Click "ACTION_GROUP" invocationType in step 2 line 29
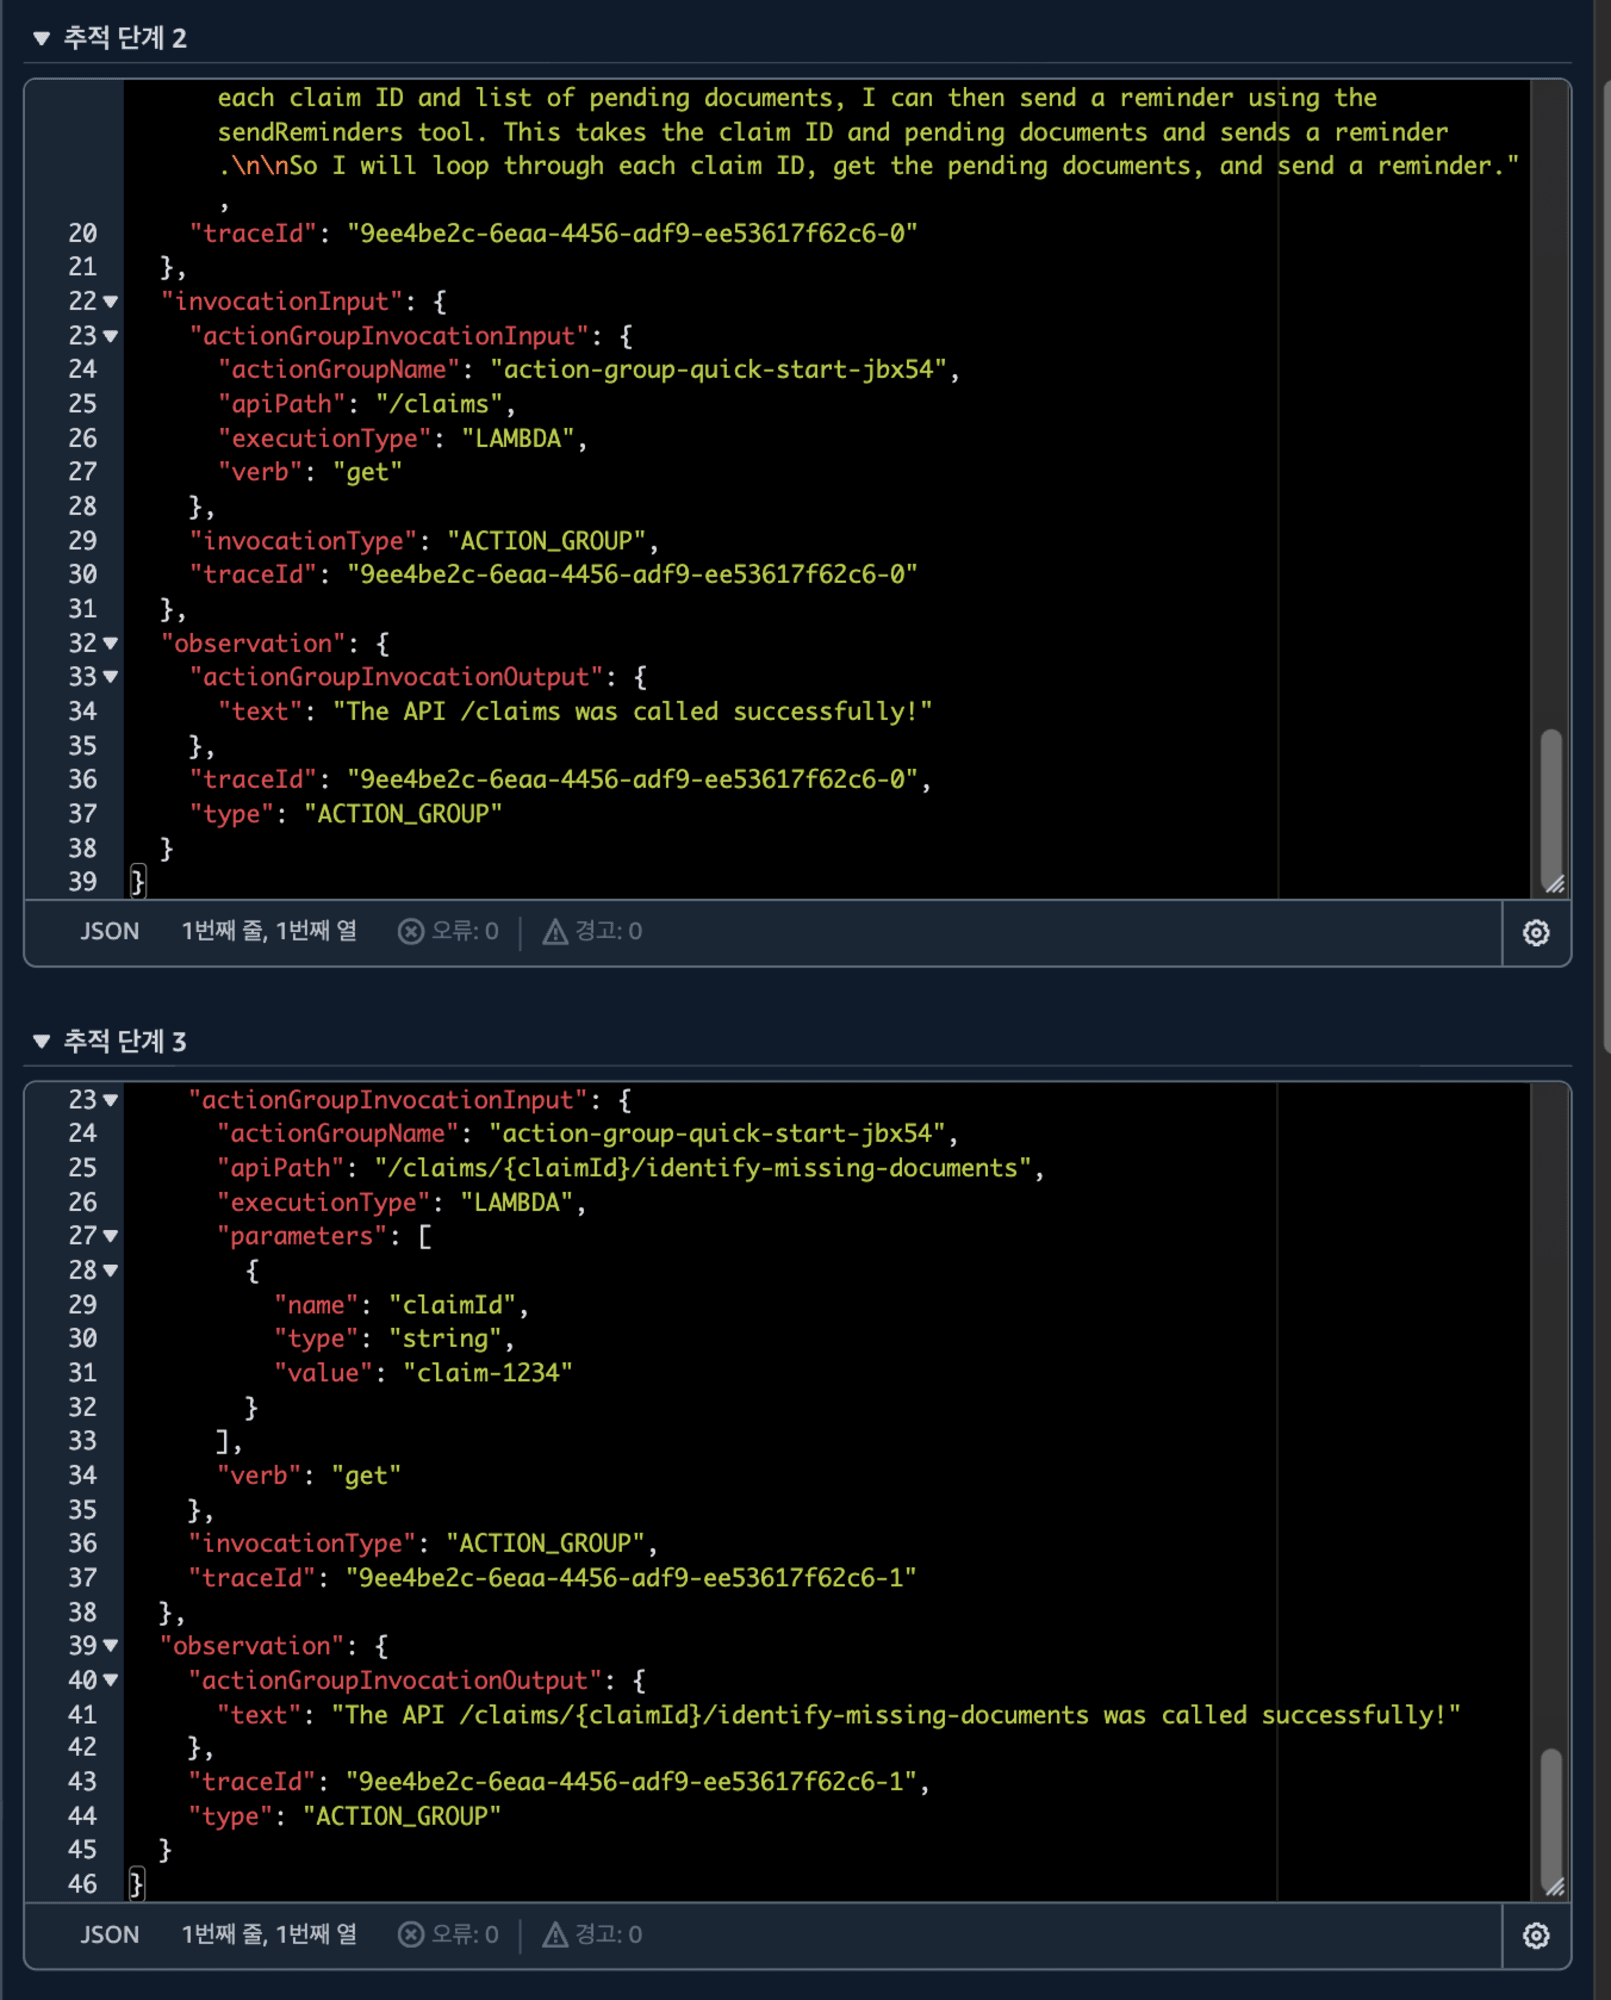Viewport: 1611px width, 2000px height. click(546, 541)
